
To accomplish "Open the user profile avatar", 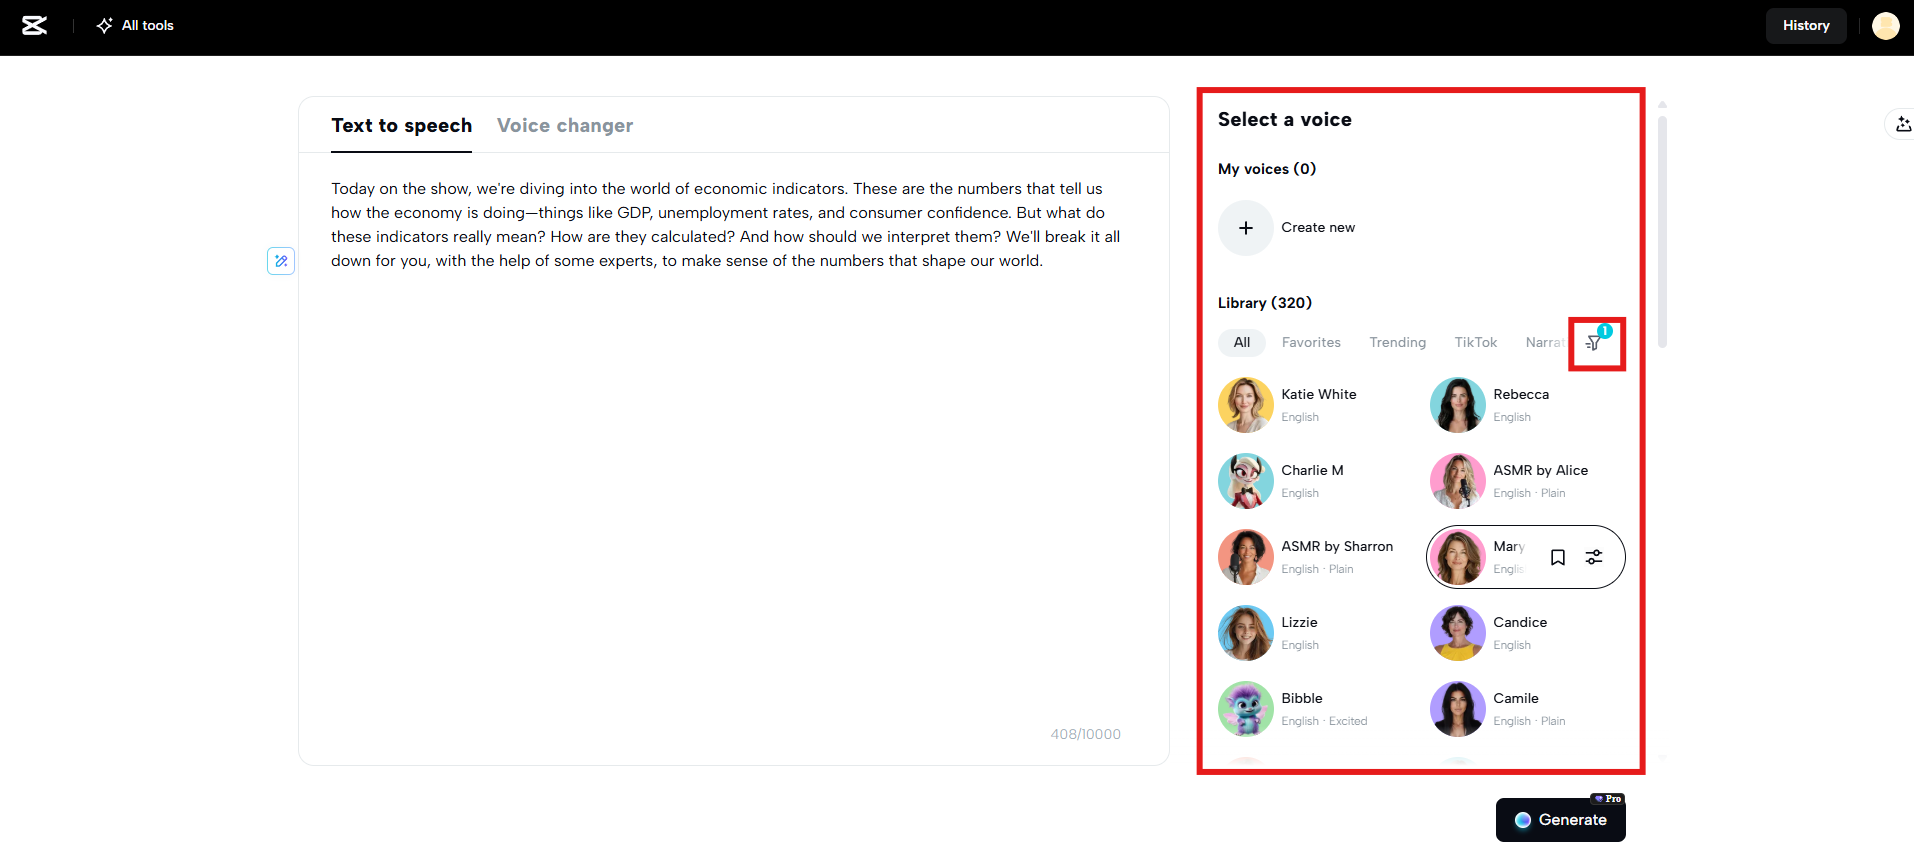I will (x=1885, y=26).
